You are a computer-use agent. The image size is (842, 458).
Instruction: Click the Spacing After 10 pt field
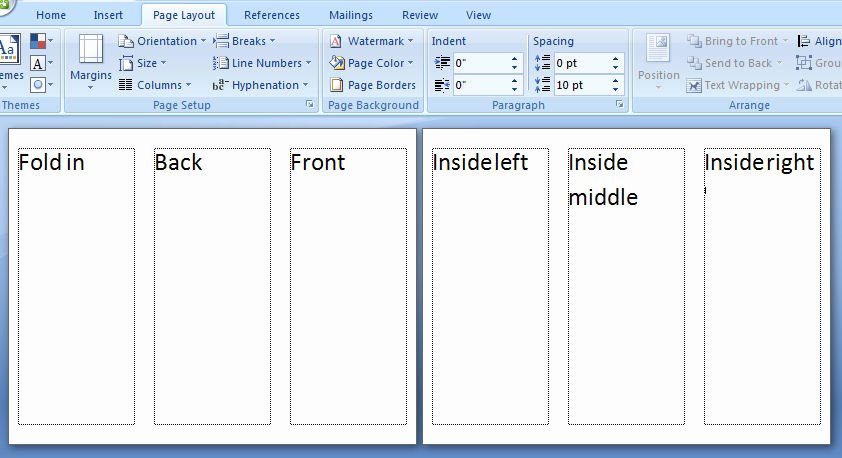coord(581,85)
